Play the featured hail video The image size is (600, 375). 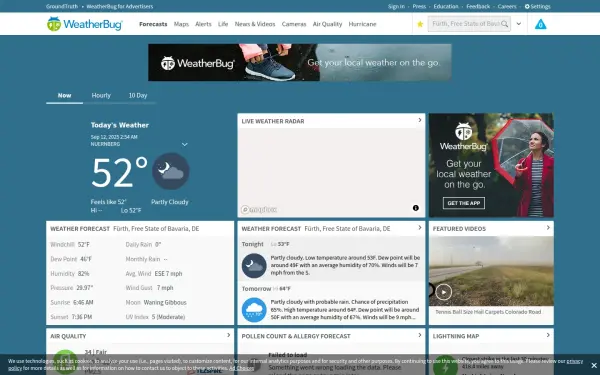pos(443,292)
